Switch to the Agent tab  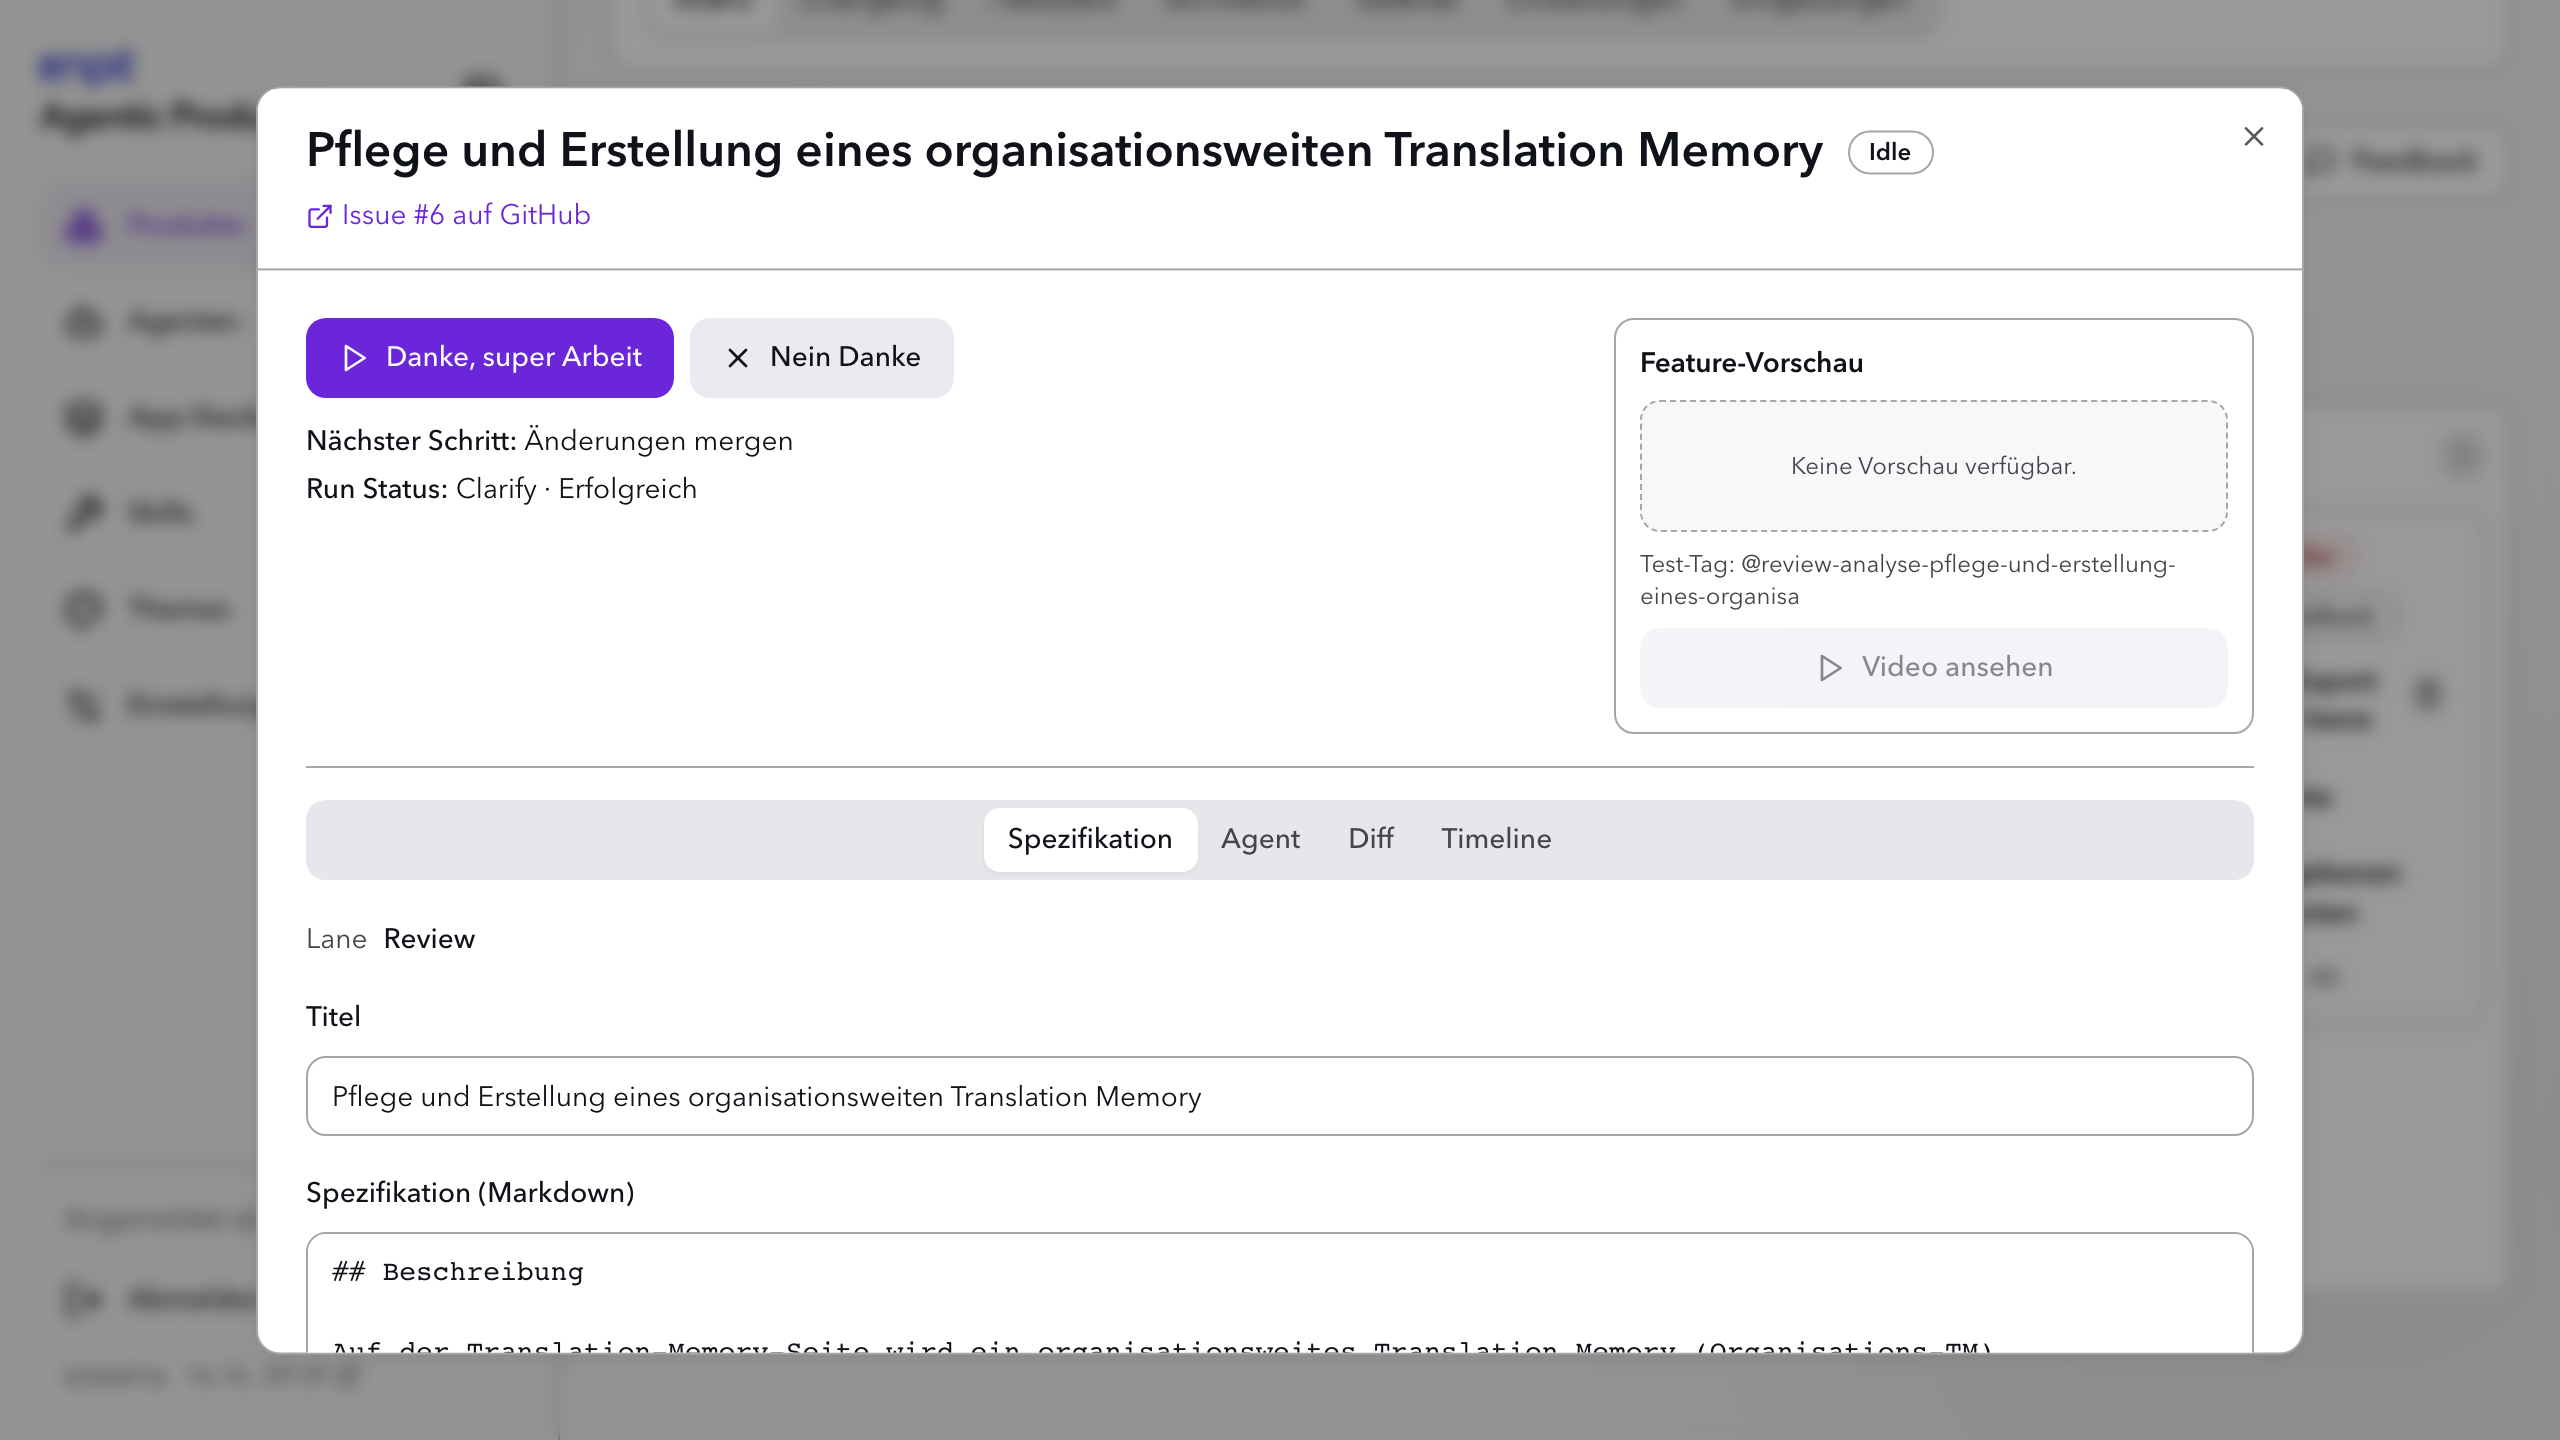coord(1260,839)
